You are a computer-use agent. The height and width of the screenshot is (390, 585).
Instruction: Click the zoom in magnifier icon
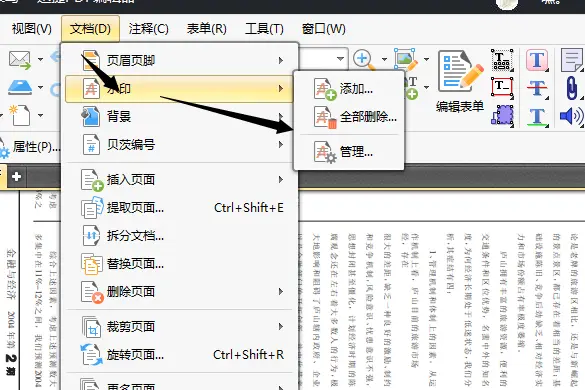[x=364, y=60]
